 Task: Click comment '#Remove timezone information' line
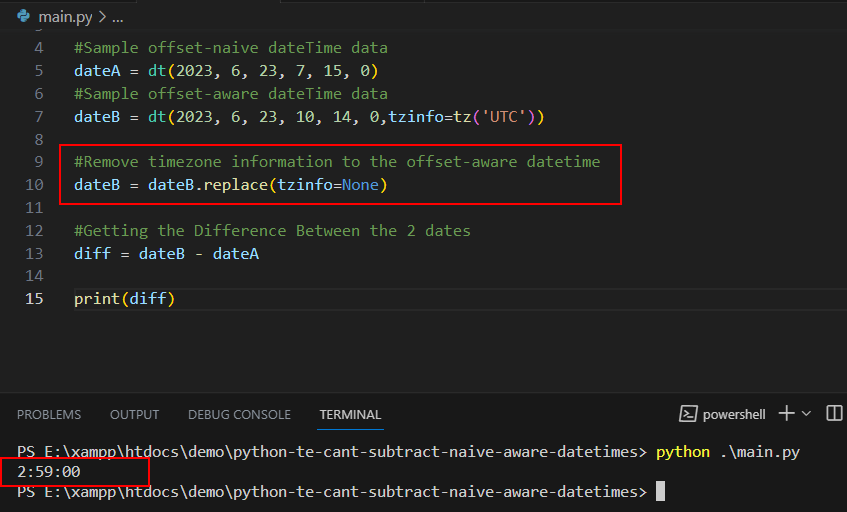coord(337,161)
